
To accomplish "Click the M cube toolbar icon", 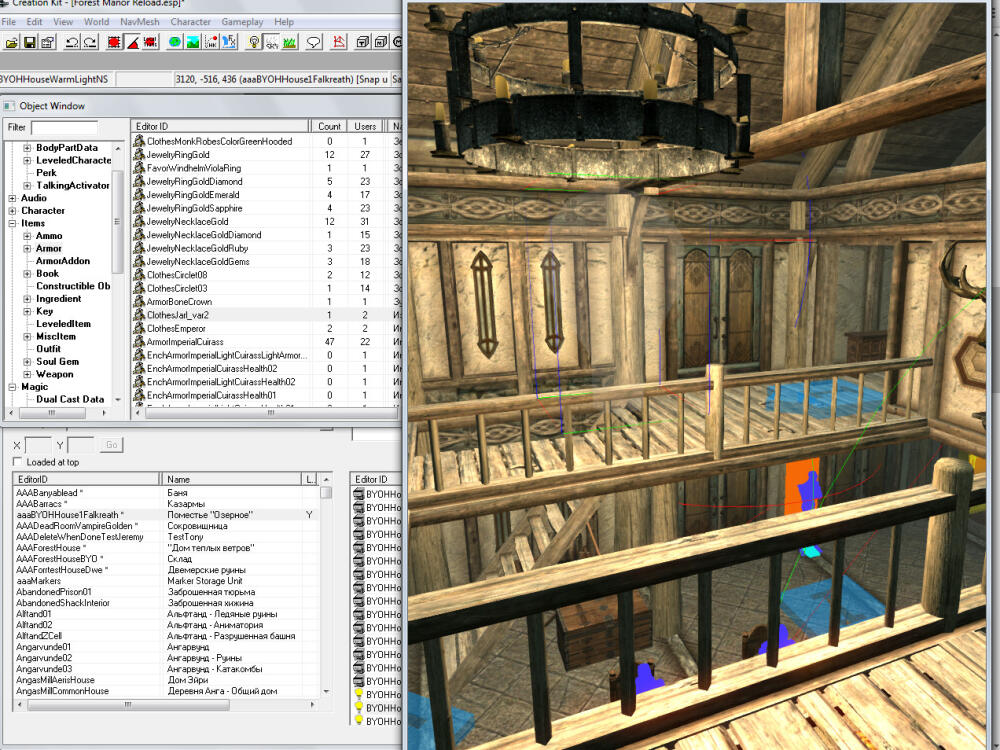I will [381, 43].
